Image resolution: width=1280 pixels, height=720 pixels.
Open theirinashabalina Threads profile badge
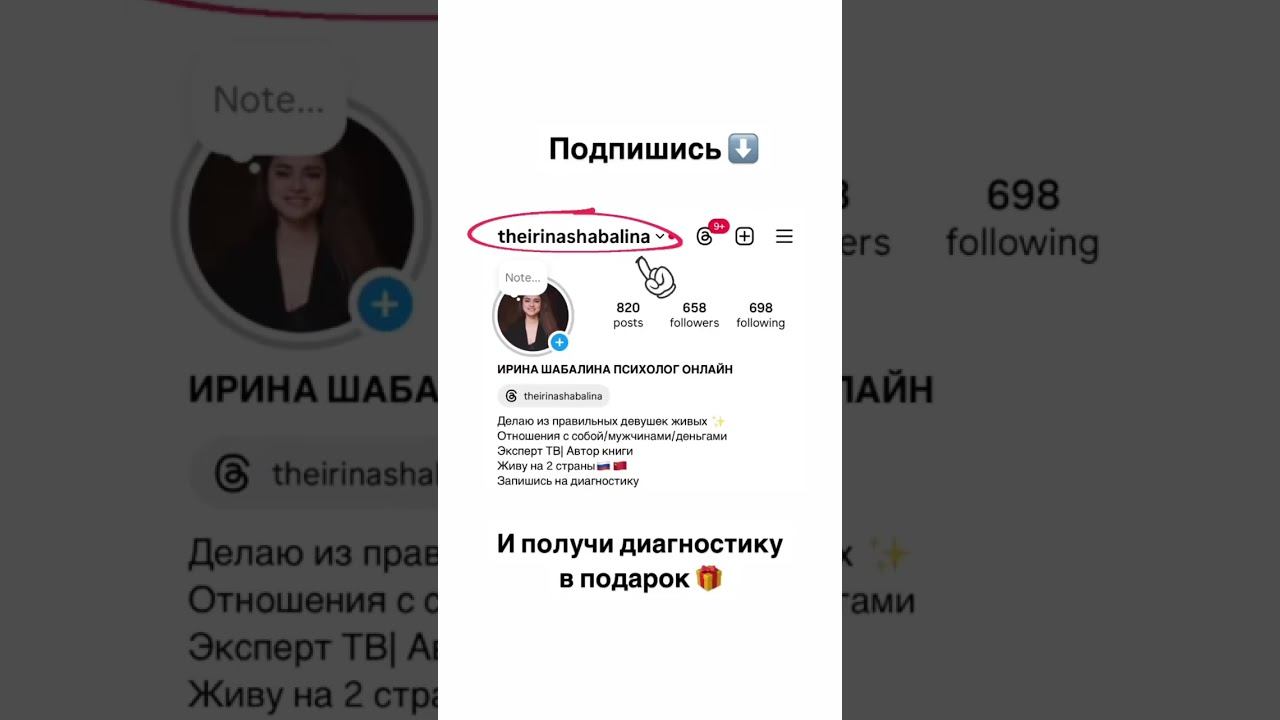pos(553,396)
